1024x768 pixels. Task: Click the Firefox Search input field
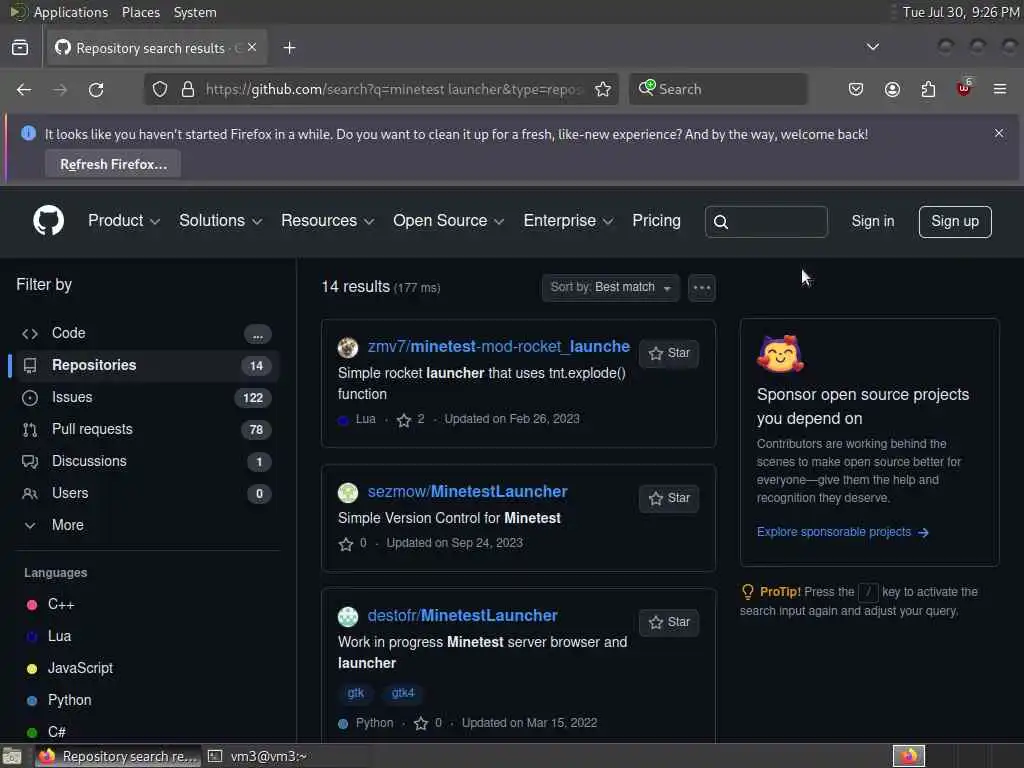pyautogui.click(x=718, y=89)
